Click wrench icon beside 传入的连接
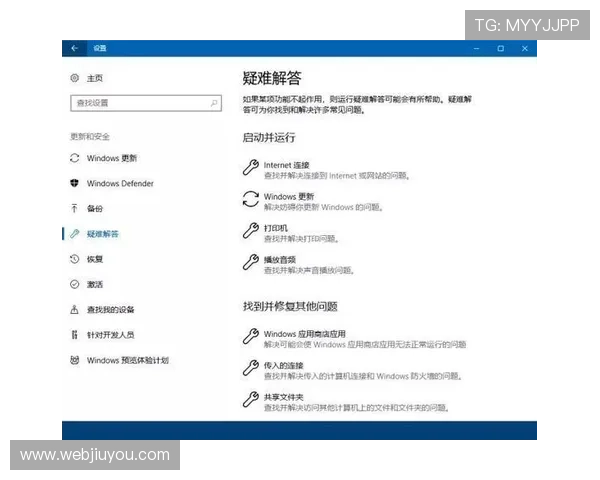600x480 pixels. coord(251,368)
